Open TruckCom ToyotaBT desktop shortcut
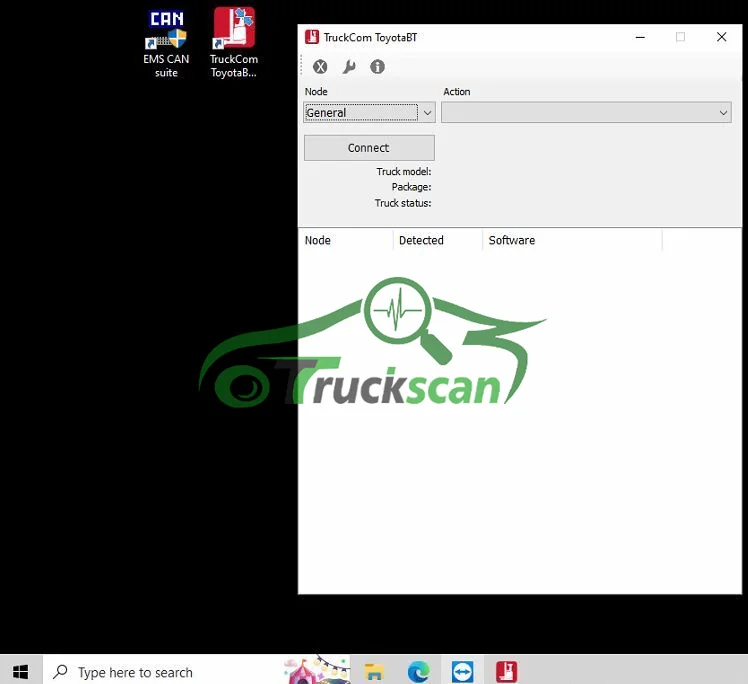 pyautogui.click(x=234, y=43)
